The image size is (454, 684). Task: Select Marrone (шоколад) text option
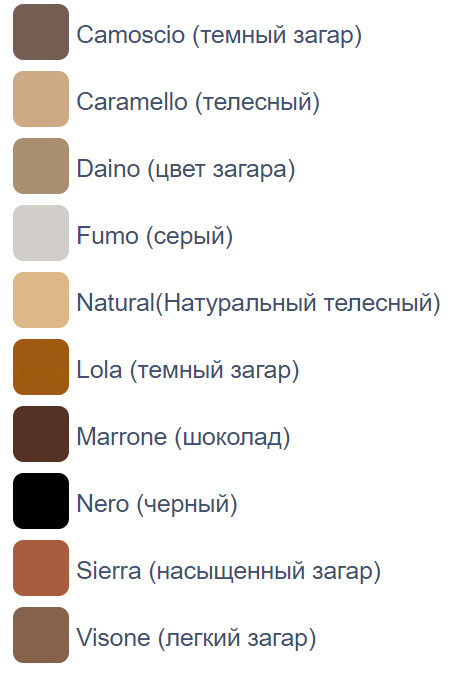(184, 437)
